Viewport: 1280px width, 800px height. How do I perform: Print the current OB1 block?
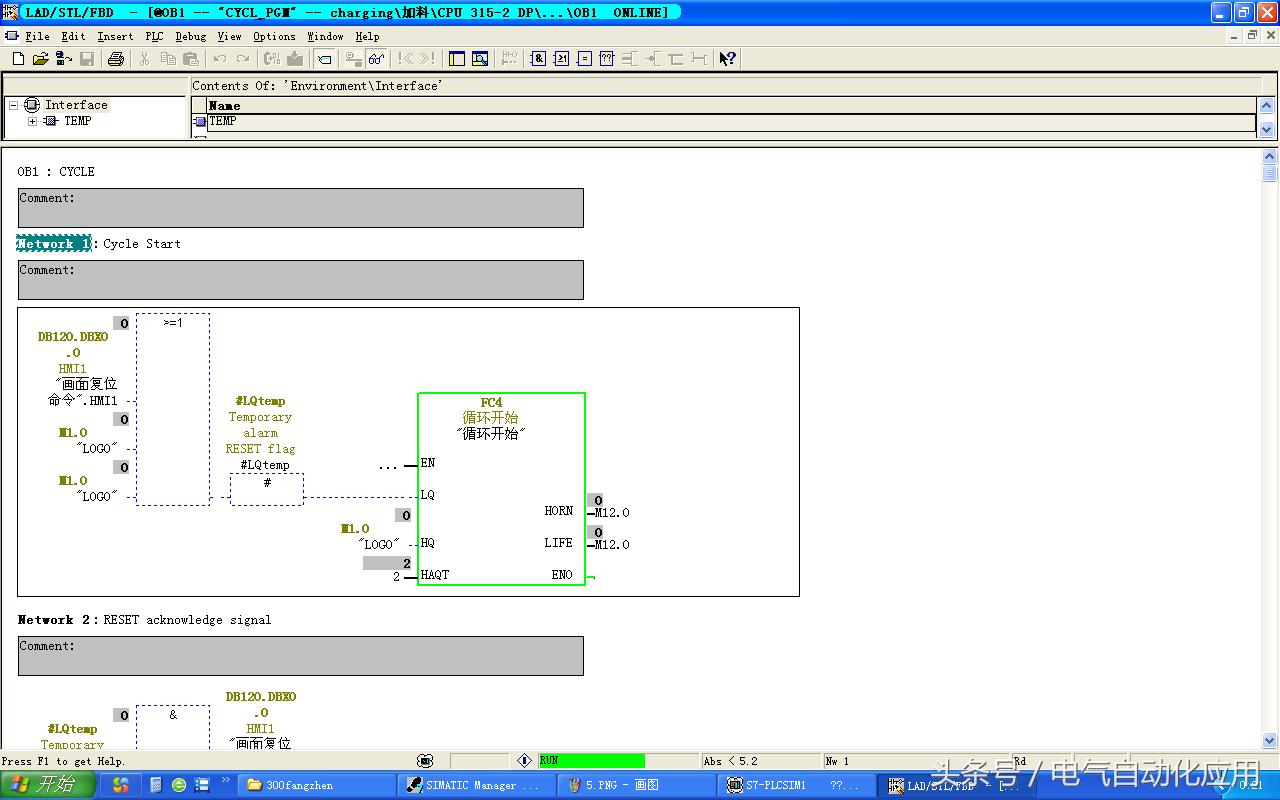(115, 58)
